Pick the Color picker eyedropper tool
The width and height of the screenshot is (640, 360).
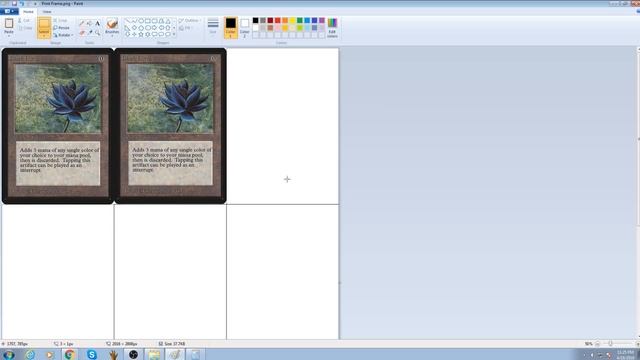pos(89,32)
